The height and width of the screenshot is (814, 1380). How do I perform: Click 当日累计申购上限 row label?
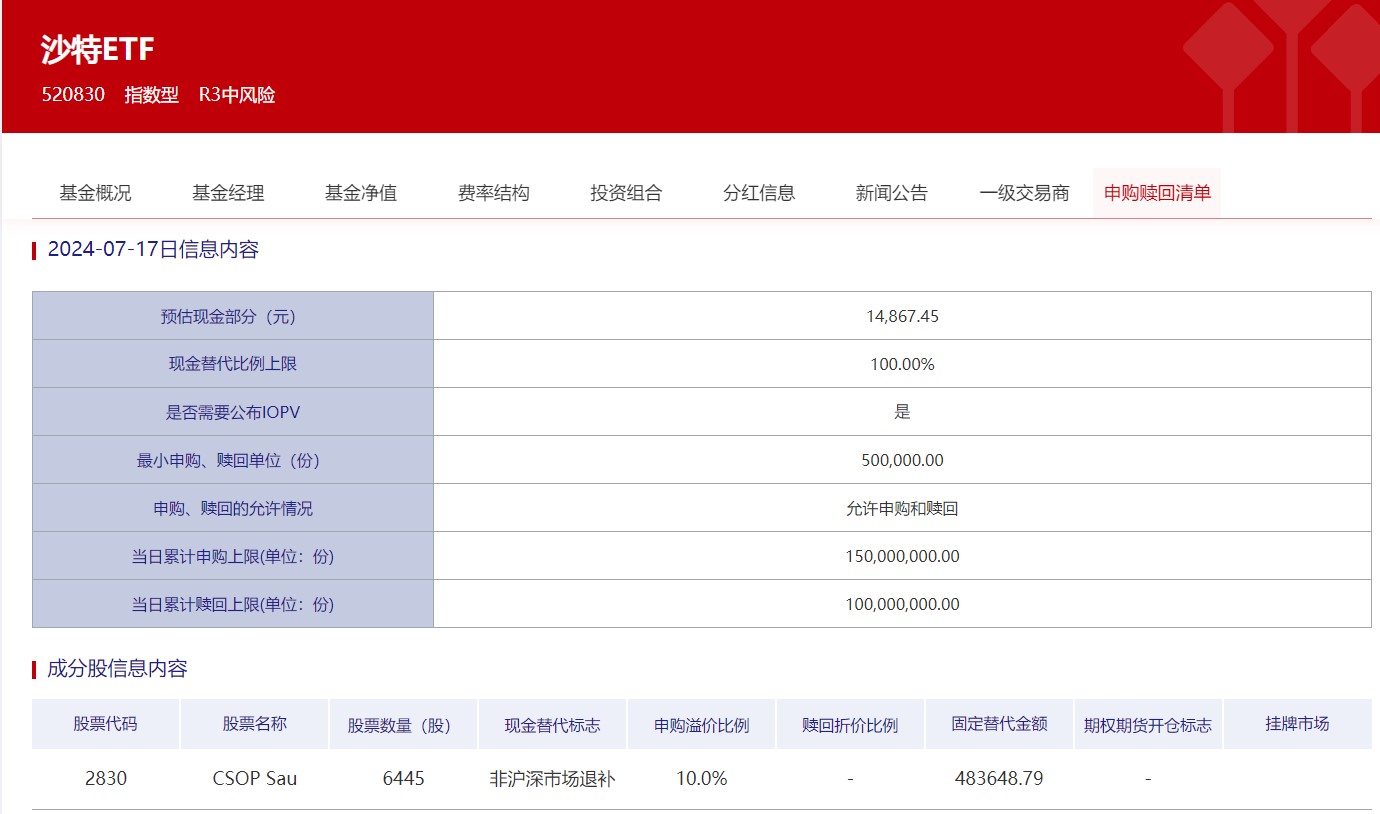[x=233, y=556]
